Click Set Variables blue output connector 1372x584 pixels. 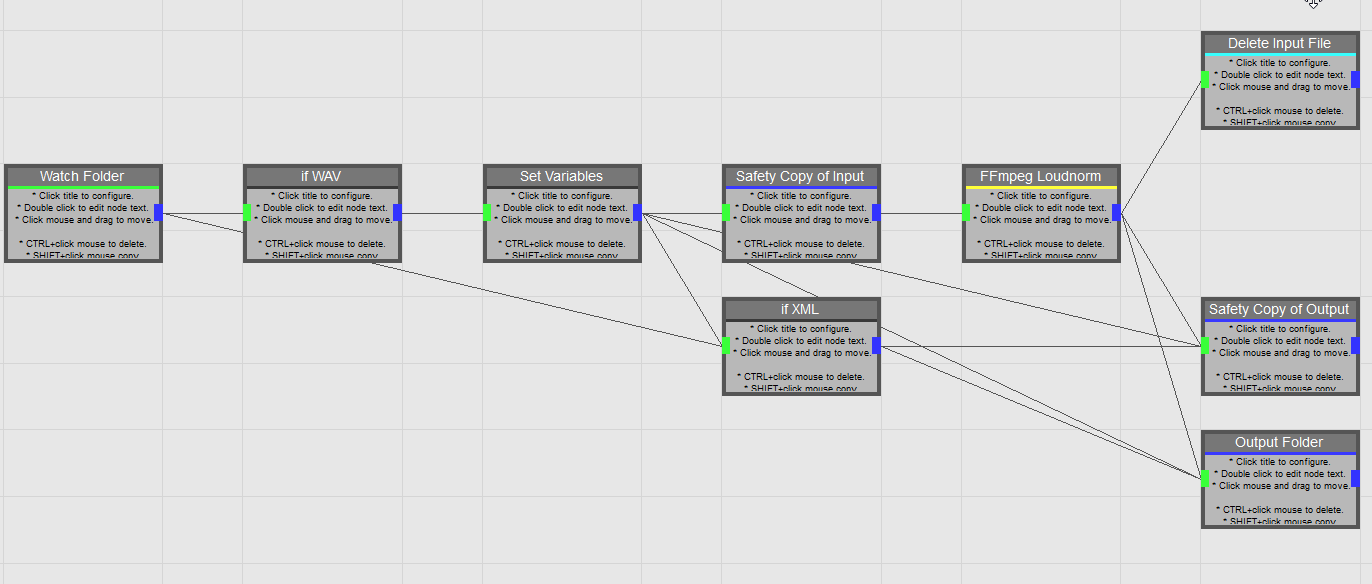click(637, 212)
